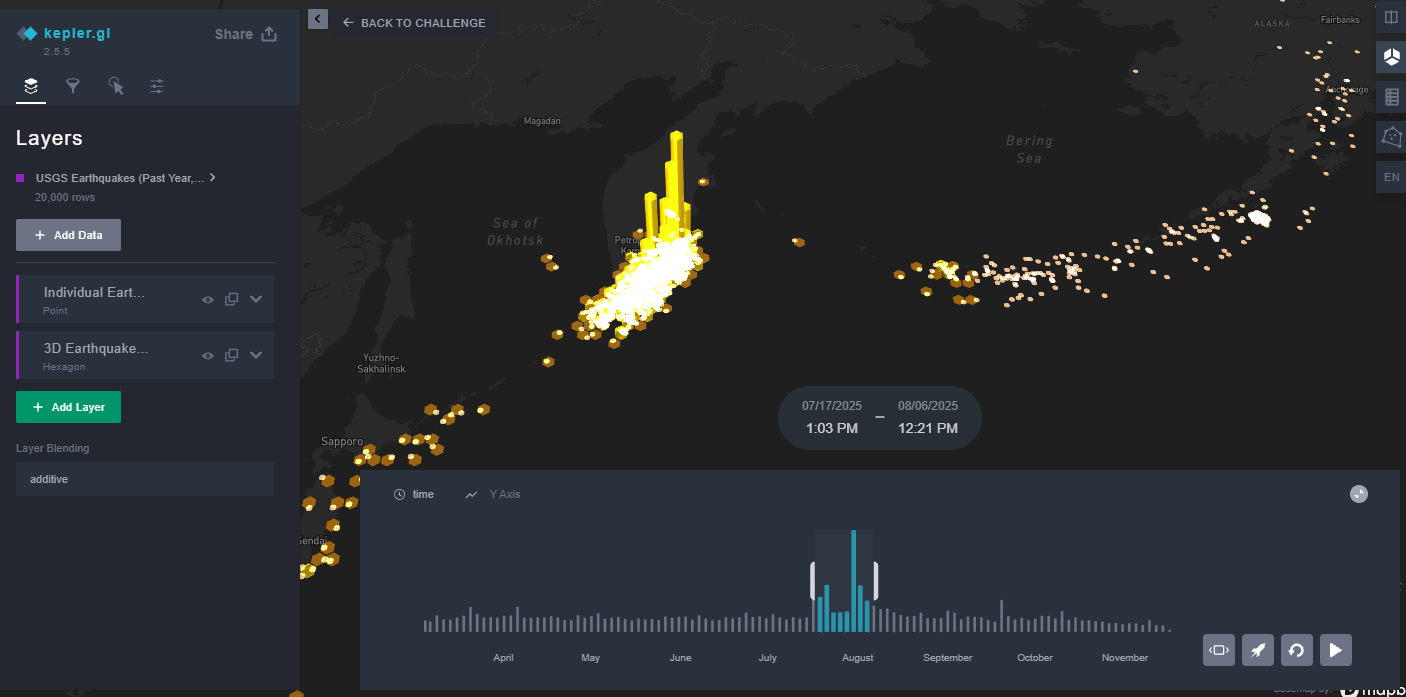Viewport: 1406px width, 697px height.
Task: Click the Add Data button
Action: point(68,235)
